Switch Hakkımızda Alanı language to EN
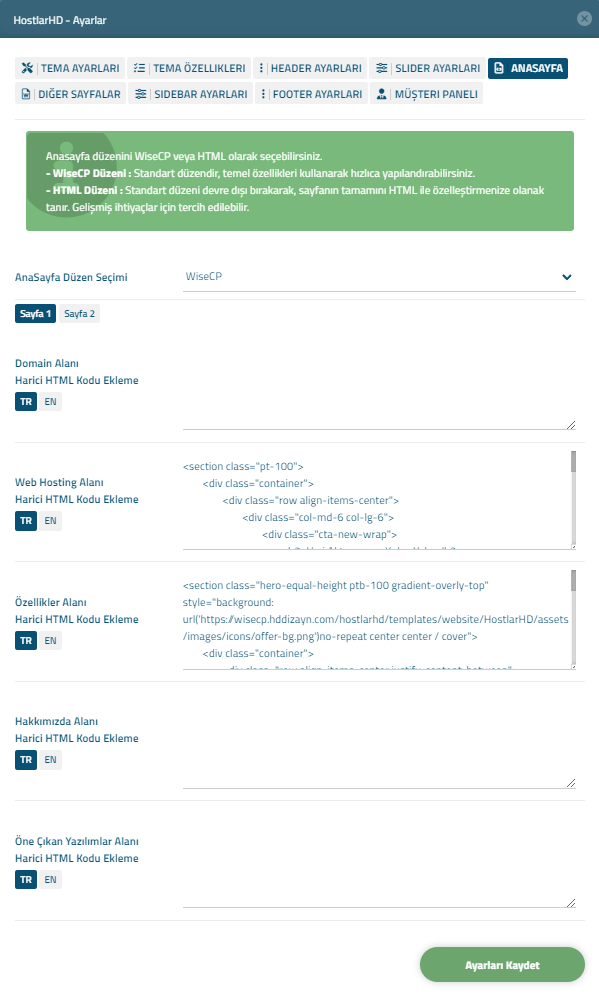Screen dimensions: 599x996 click(x=50, y=760)
